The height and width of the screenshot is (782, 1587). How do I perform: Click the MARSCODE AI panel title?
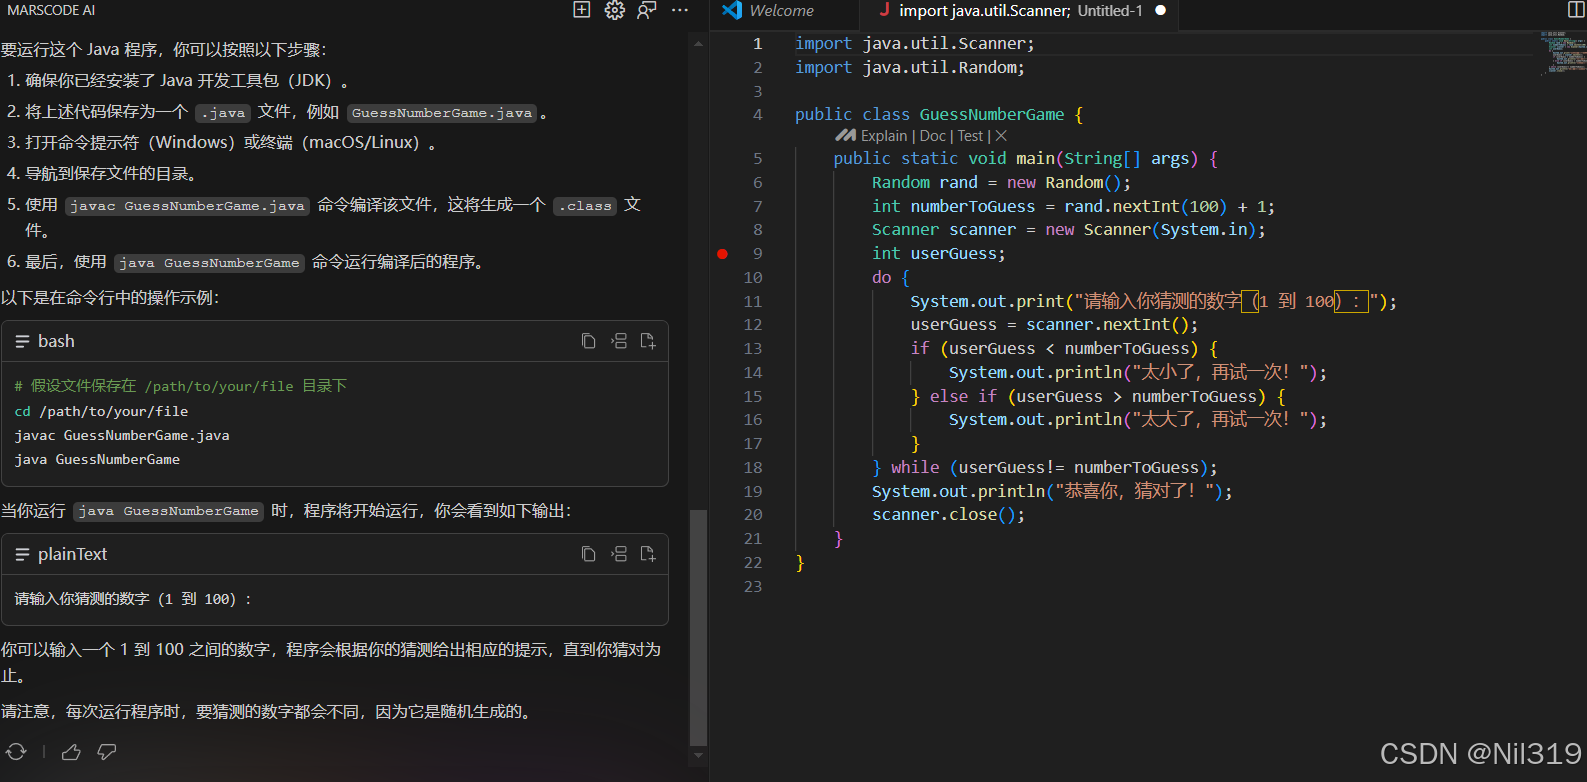coord(52,10)
